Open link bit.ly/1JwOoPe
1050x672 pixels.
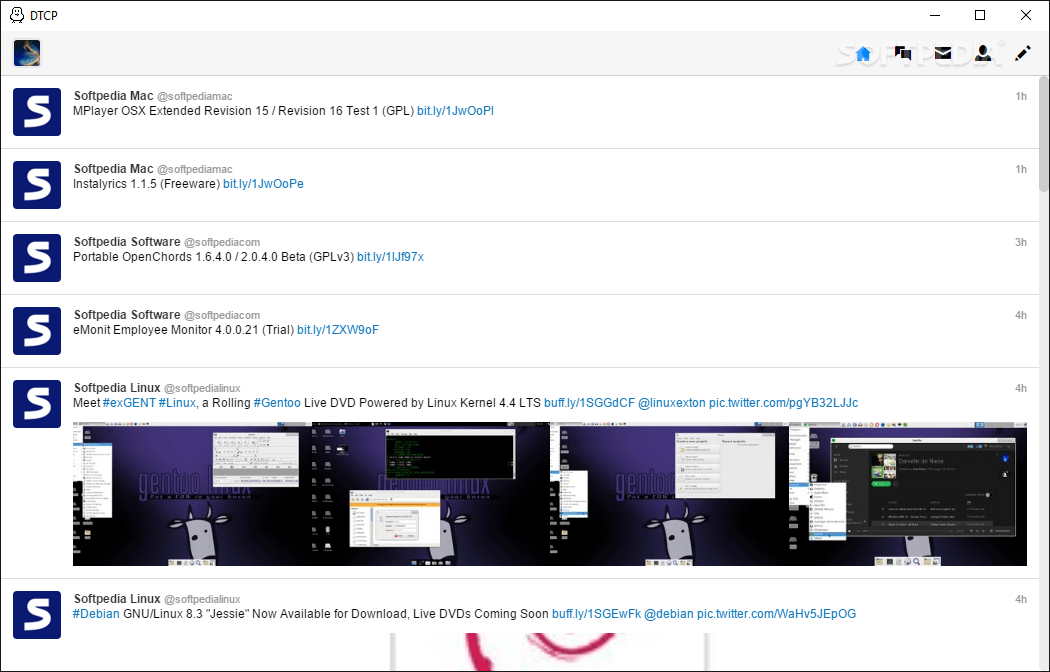[x=263, y=184]
